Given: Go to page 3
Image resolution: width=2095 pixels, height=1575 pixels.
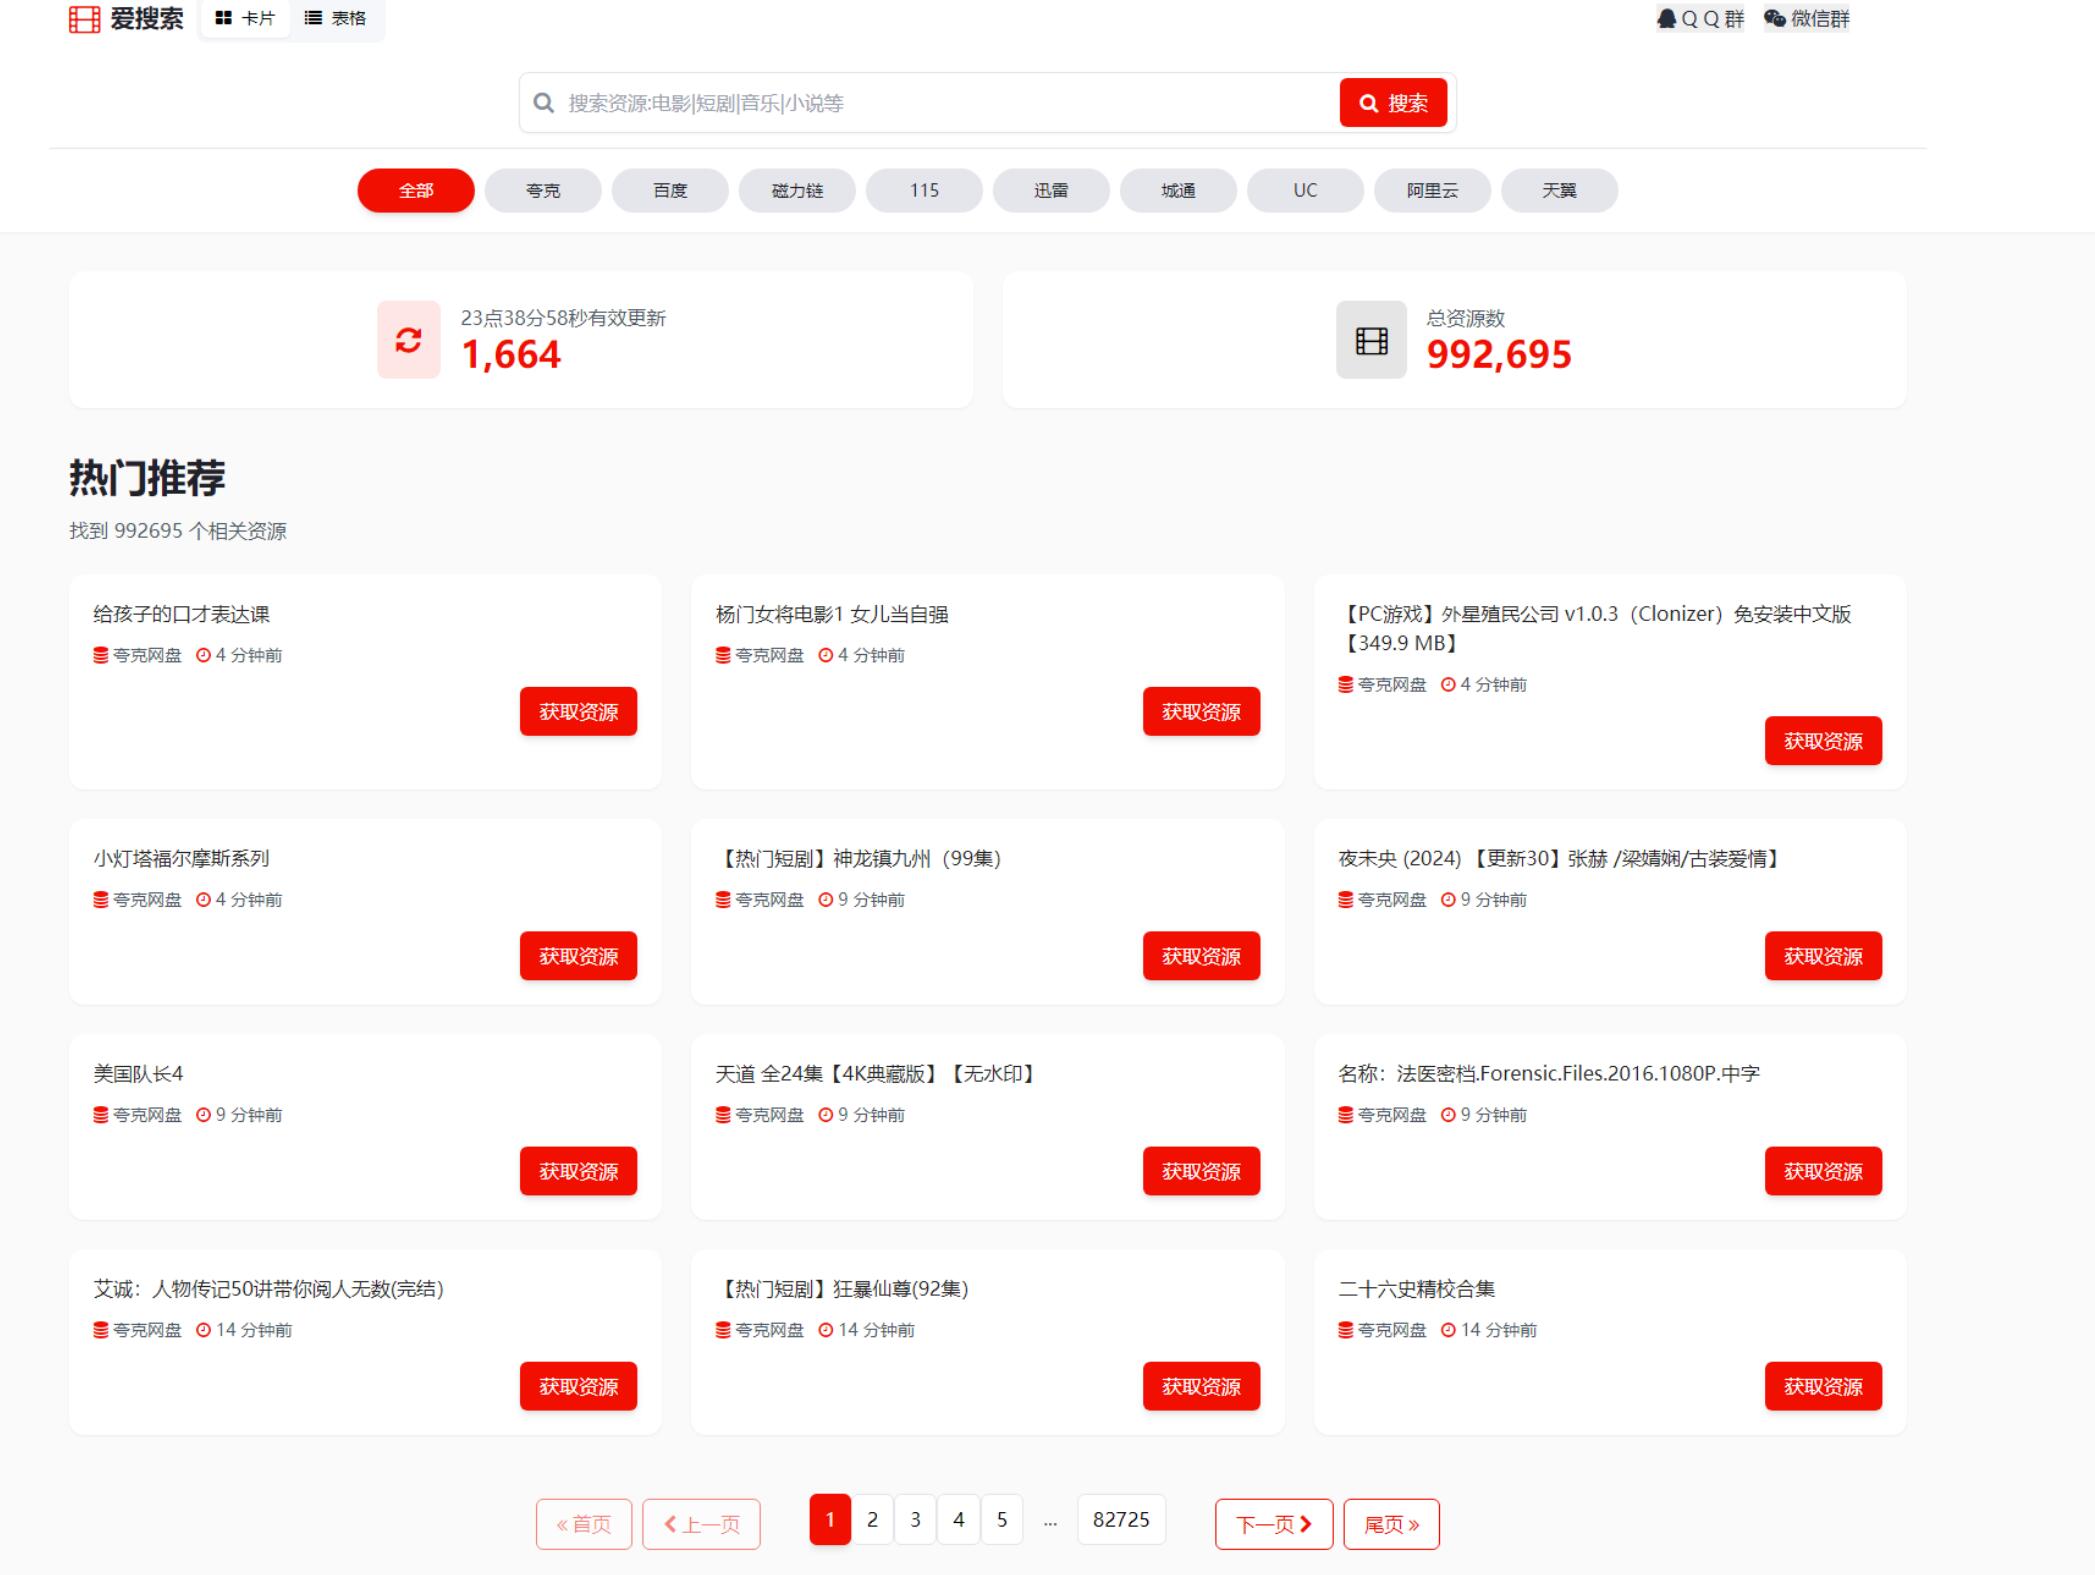Looking at the screenshot, I should 916,1519.
